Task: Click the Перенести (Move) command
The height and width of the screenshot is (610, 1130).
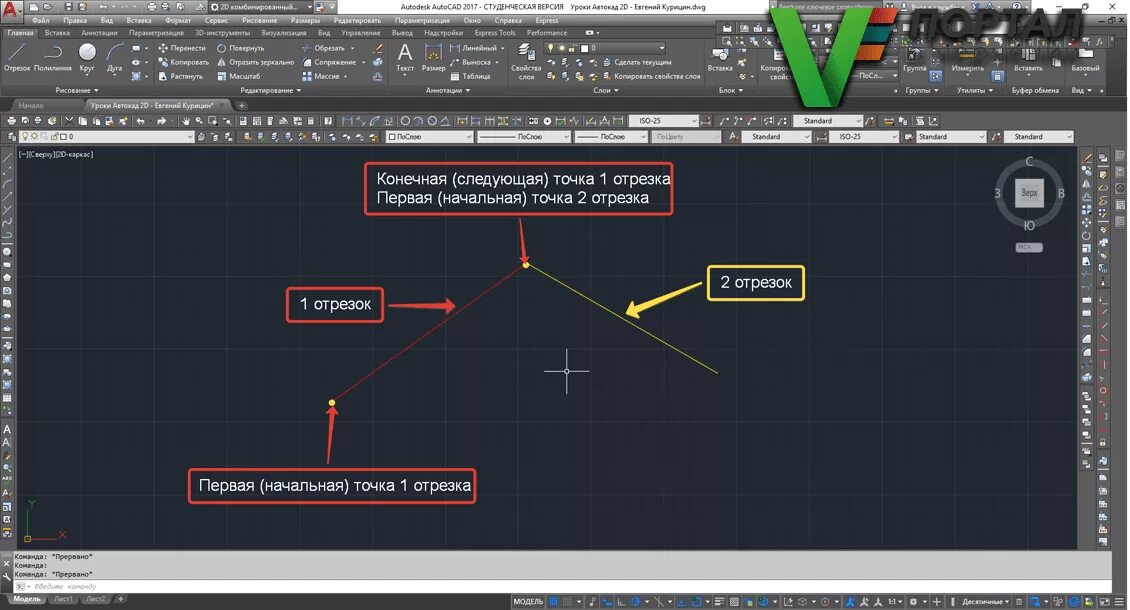Action: [x=182, y=48]
